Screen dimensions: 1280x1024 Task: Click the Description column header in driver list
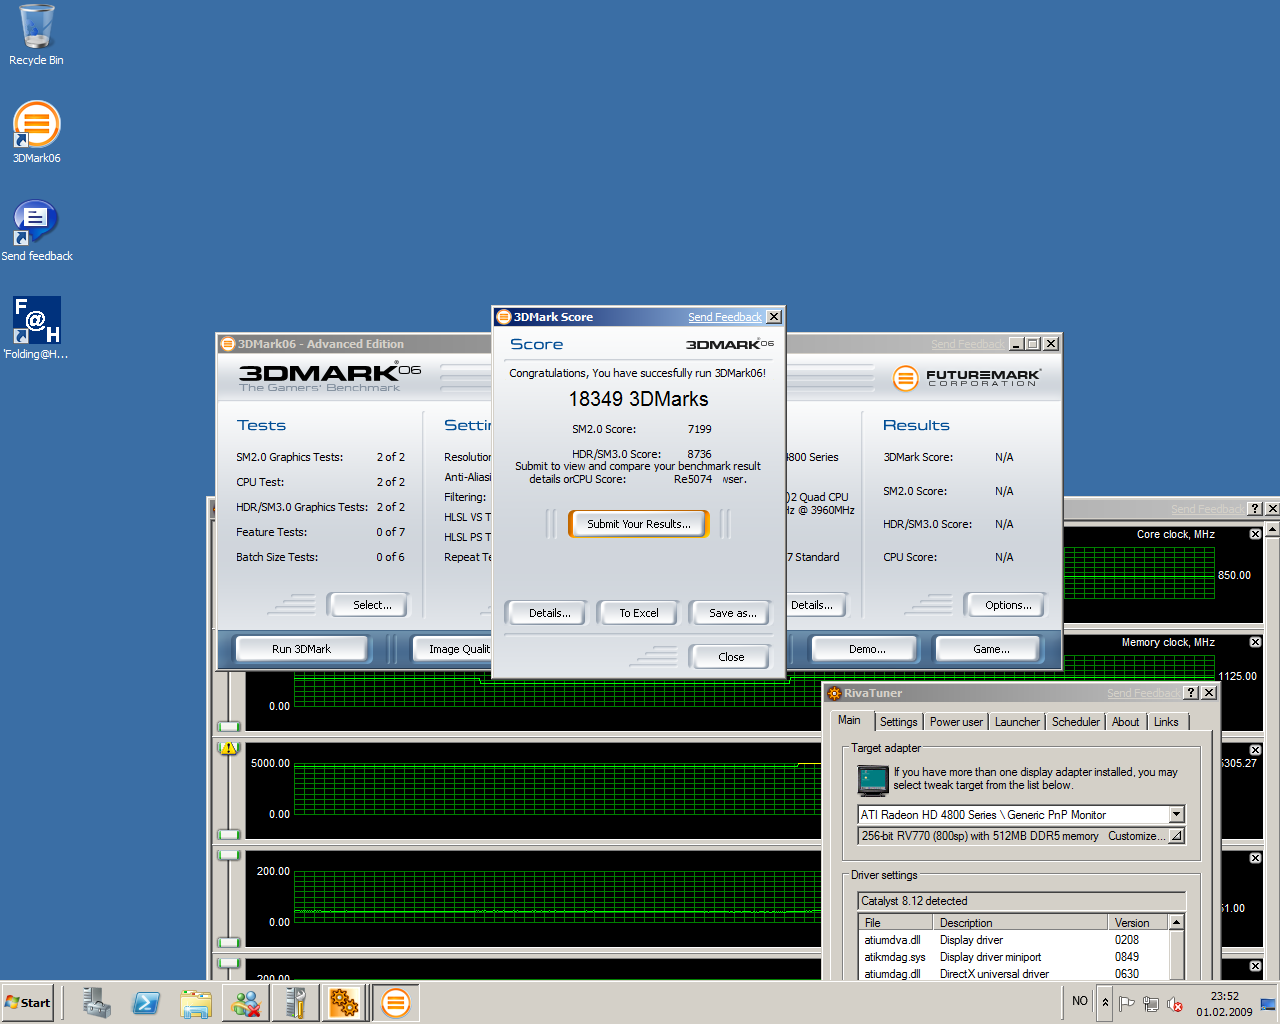[x=1021, y=923]
